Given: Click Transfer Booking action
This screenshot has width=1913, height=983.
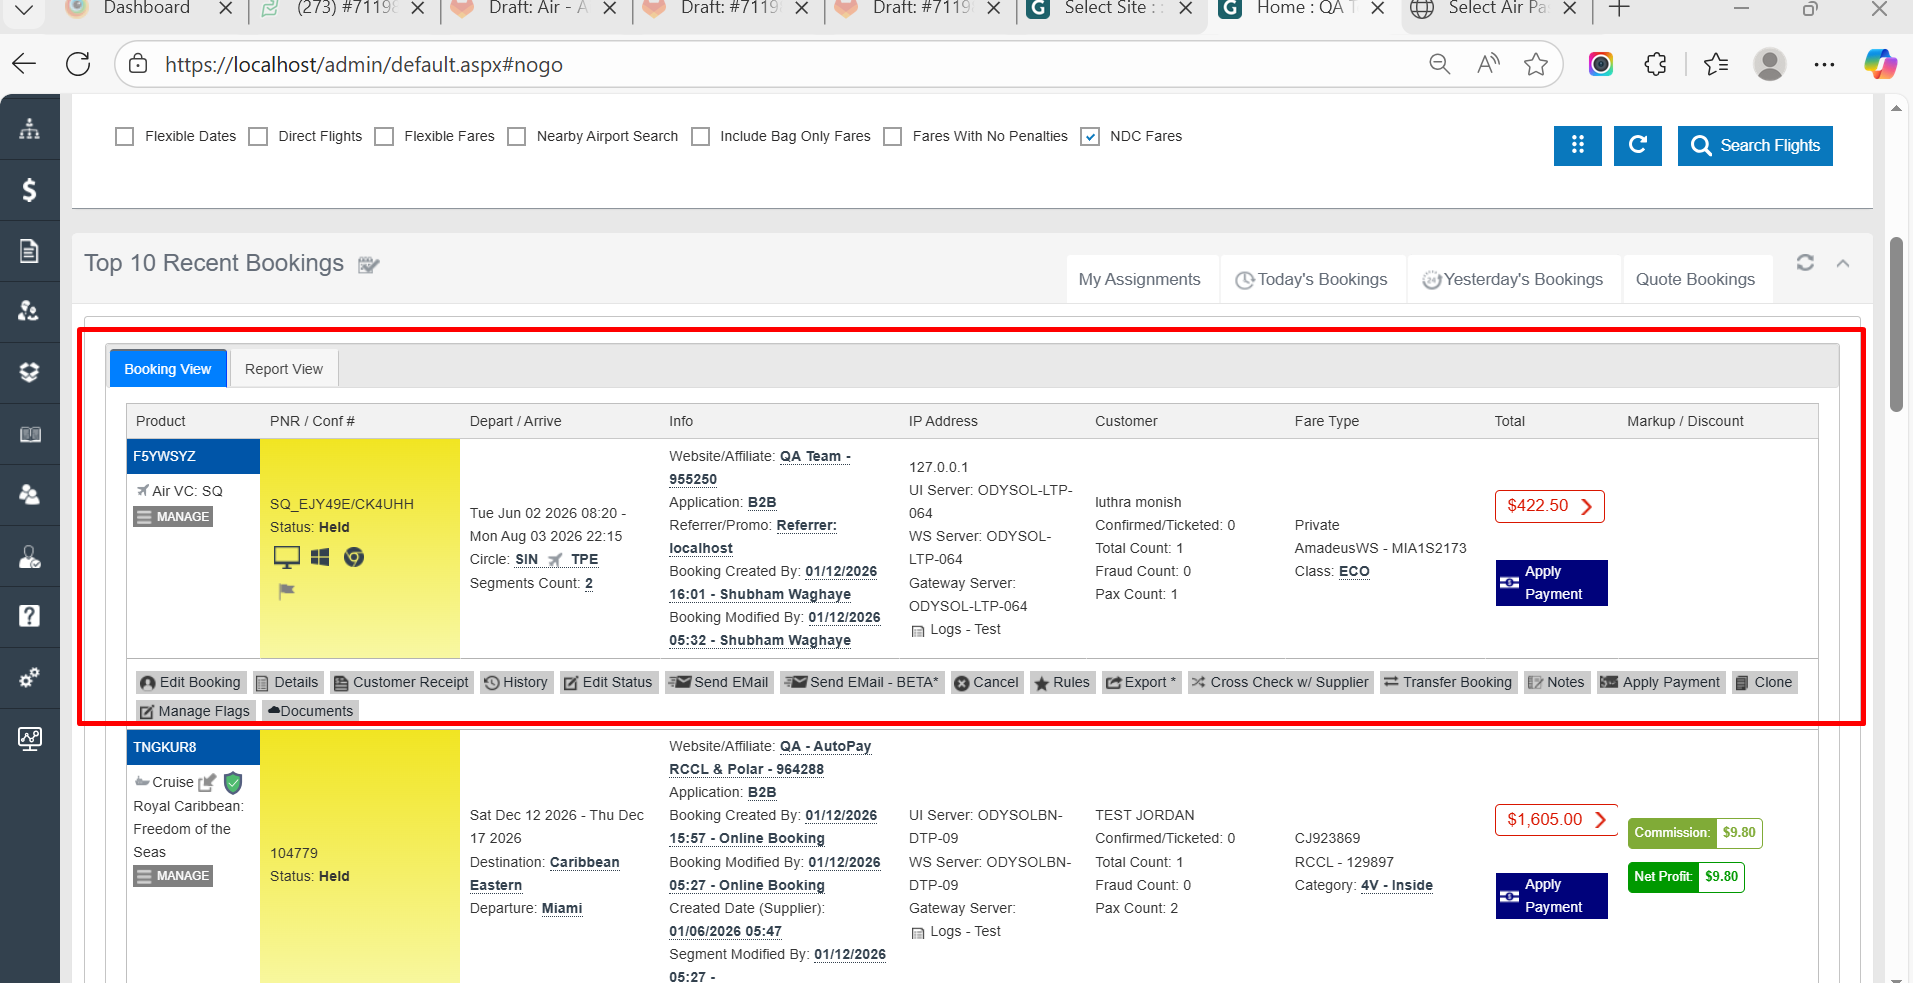Looking at the screenshot, I should pyautogui.click(x=1448, y=682).
